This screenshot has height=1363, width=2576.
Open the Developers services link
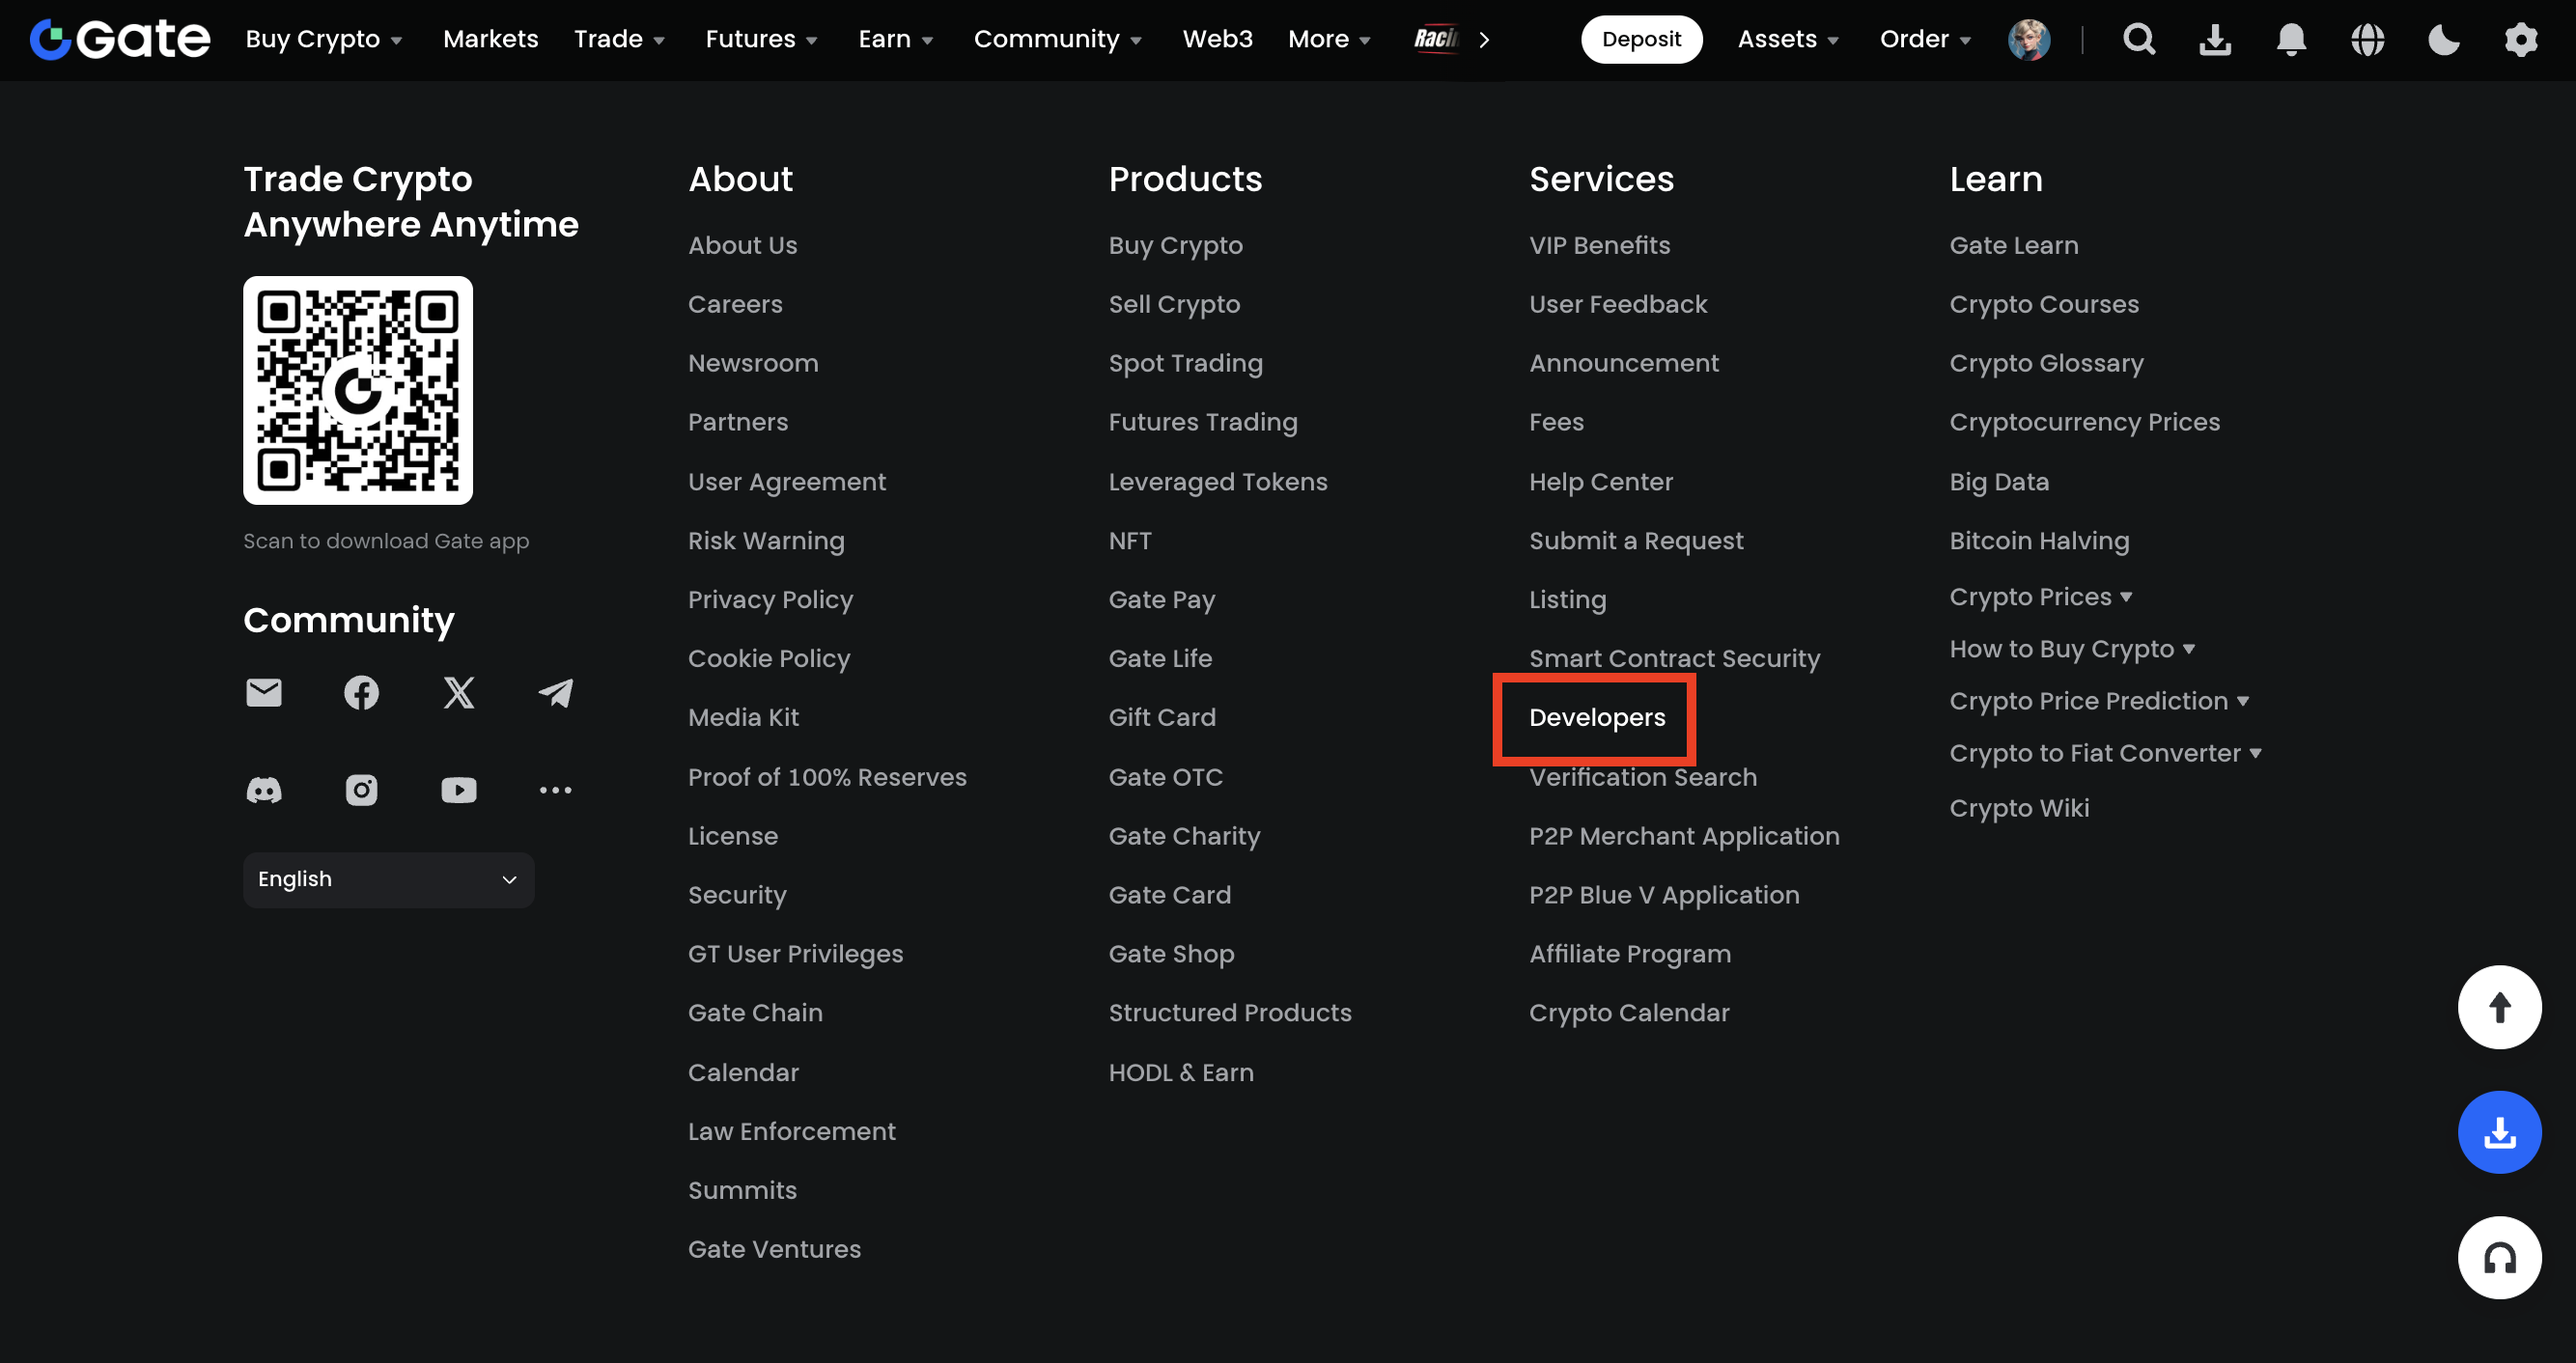point(1596,717)
